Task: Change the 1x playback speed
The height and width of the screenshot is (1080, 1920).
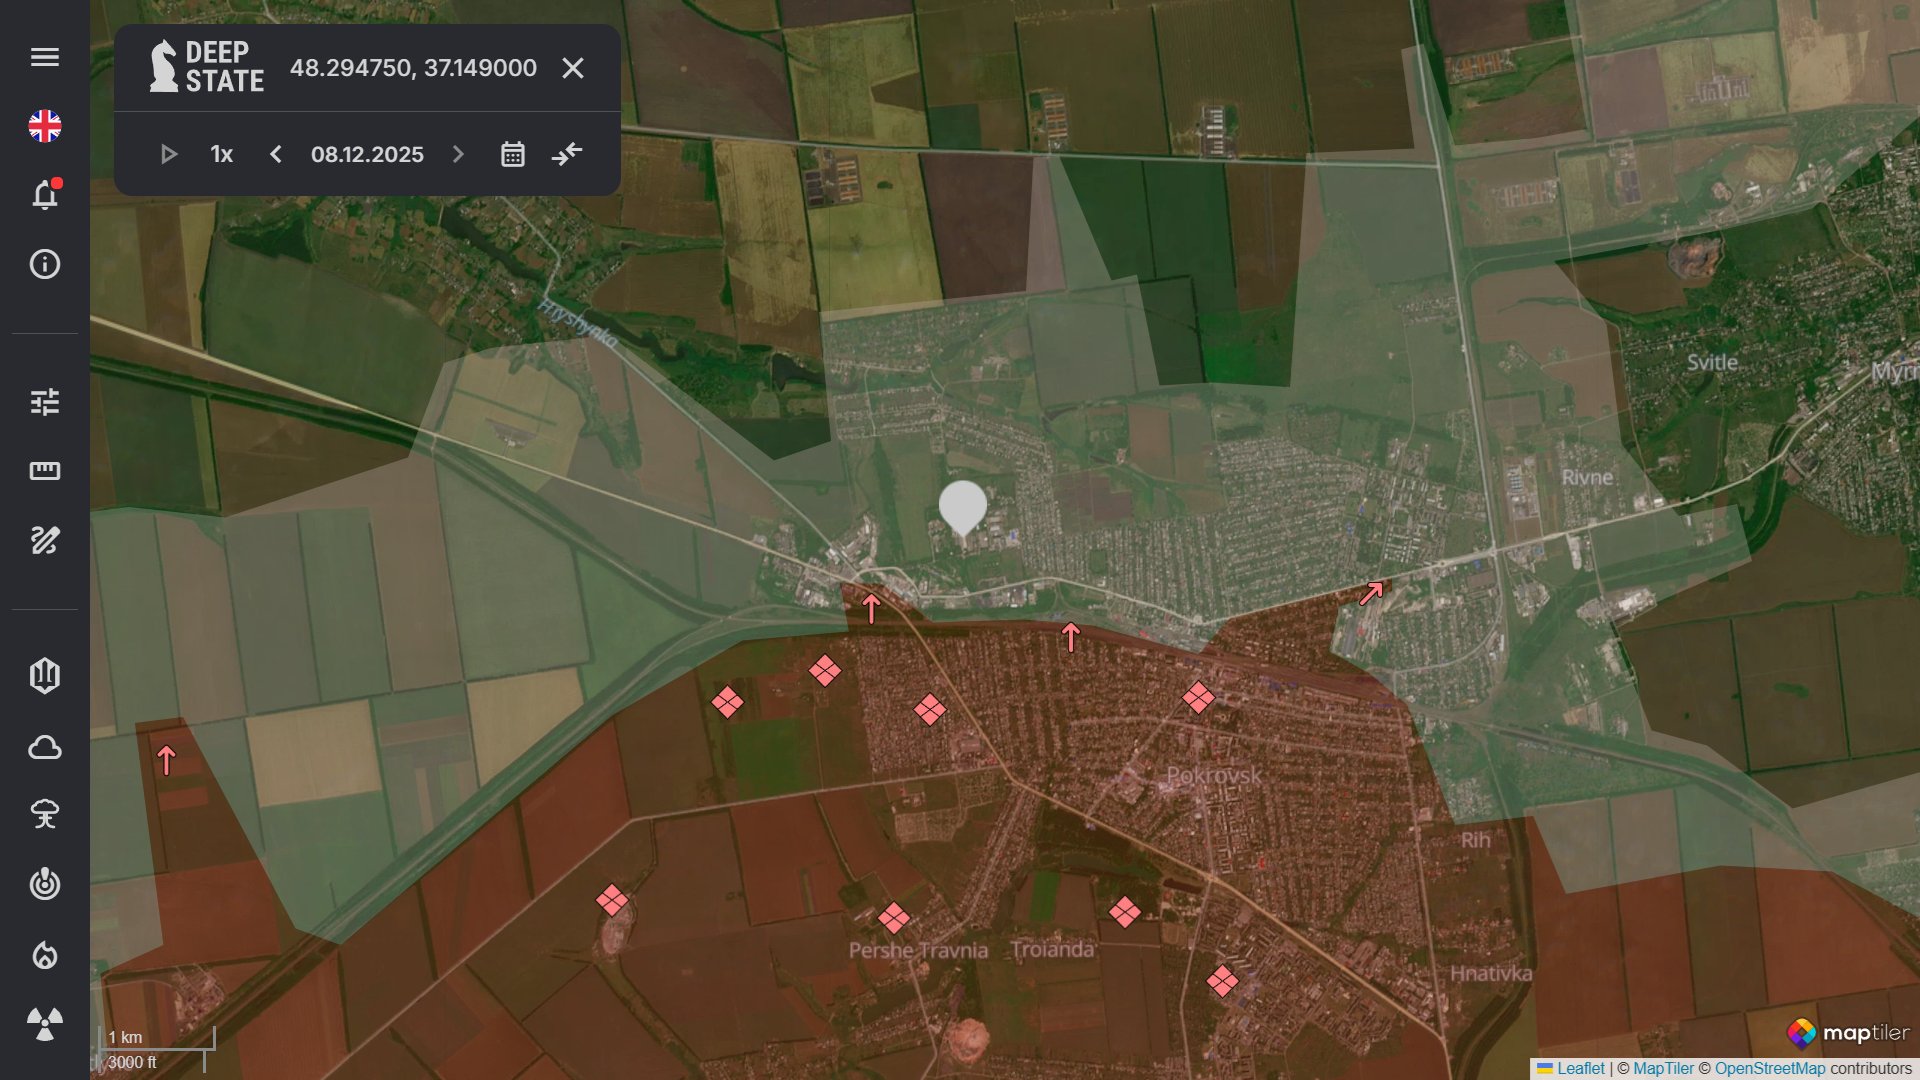Action: pyautogui.click(x=221, y=154)
